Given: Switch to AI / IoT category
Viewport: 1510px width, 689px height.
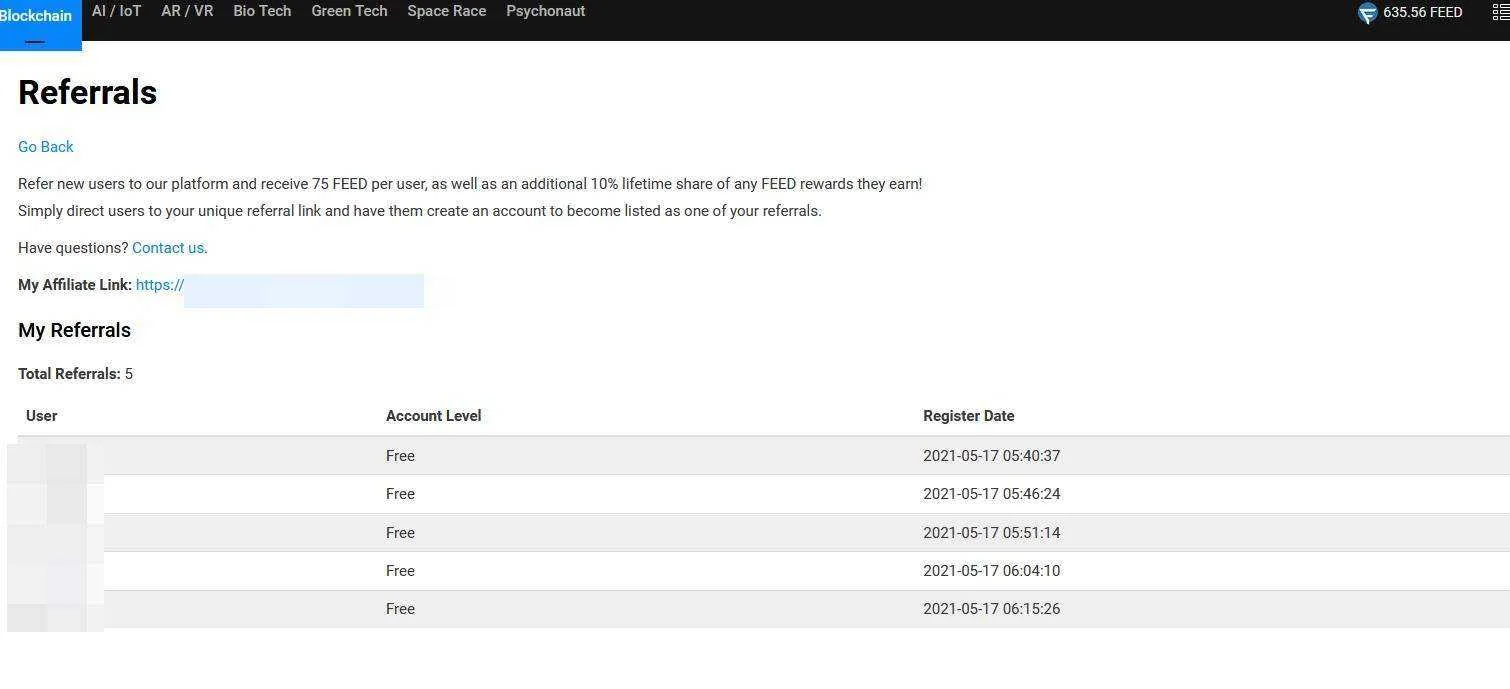Looking at the screenshot, I should 116,11.
